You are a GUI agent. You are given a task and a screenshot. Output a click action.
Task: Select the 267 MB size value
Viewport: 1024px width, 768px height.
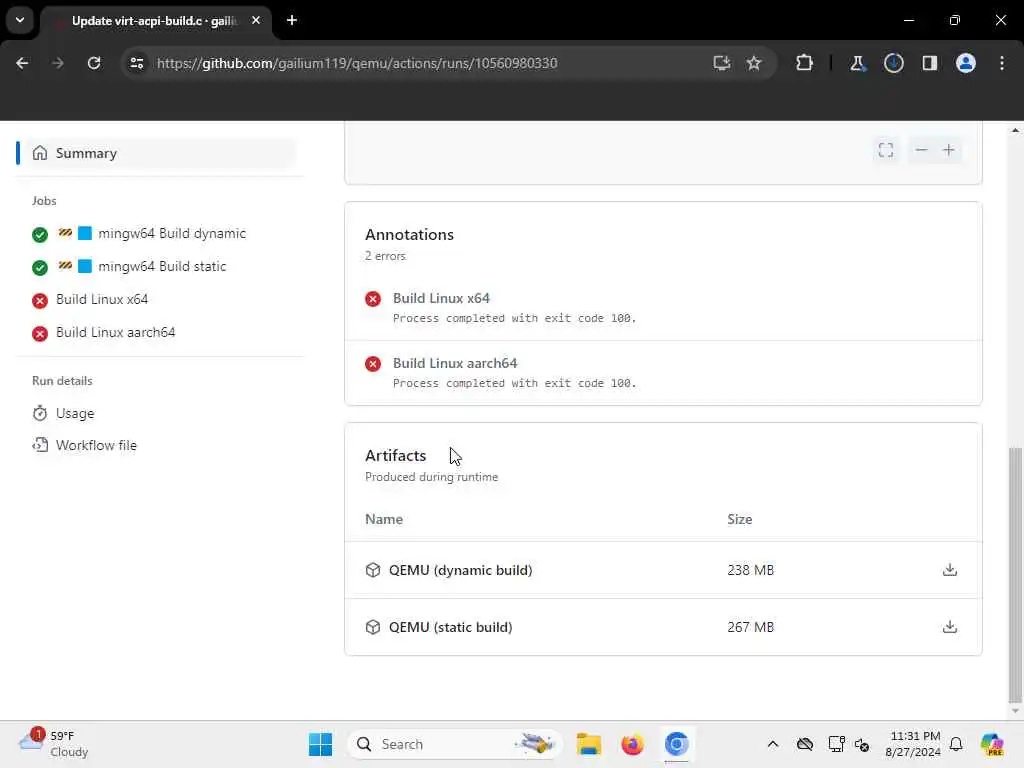point(750,627)
